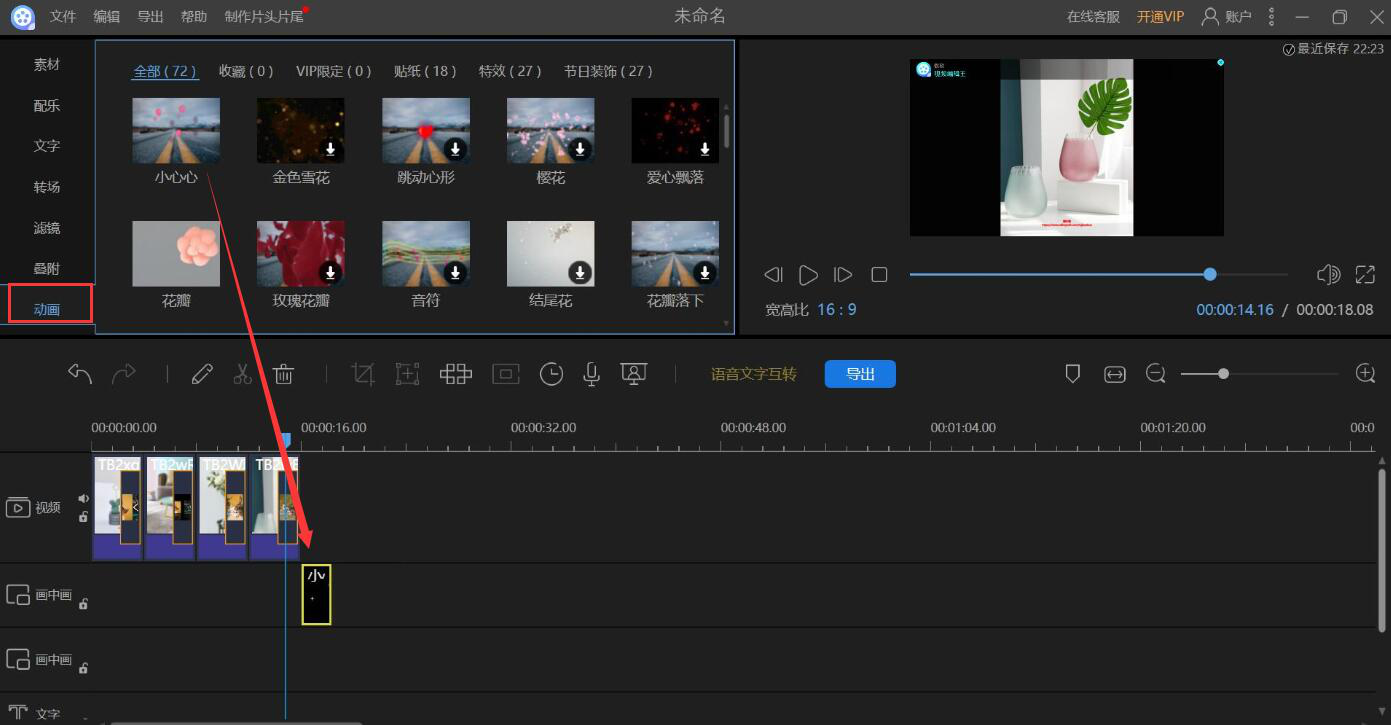Image resolution: width=1391 pixels, height=725 pixels.
Task: Play the video preview
Action: (809, 274)
